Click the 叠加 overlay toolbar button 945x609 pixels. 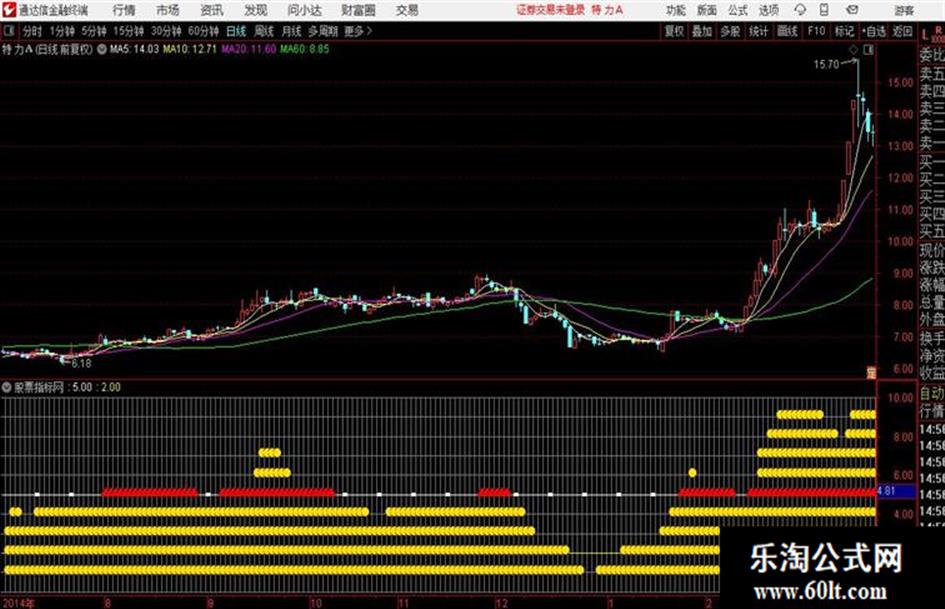point(702,31)
